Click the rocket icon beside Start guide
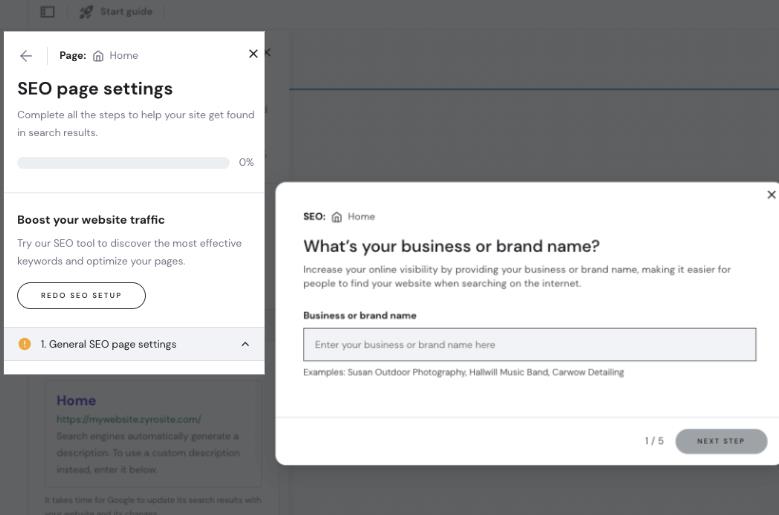Screen dimensions: 779x515 click(x=86, y=12)
